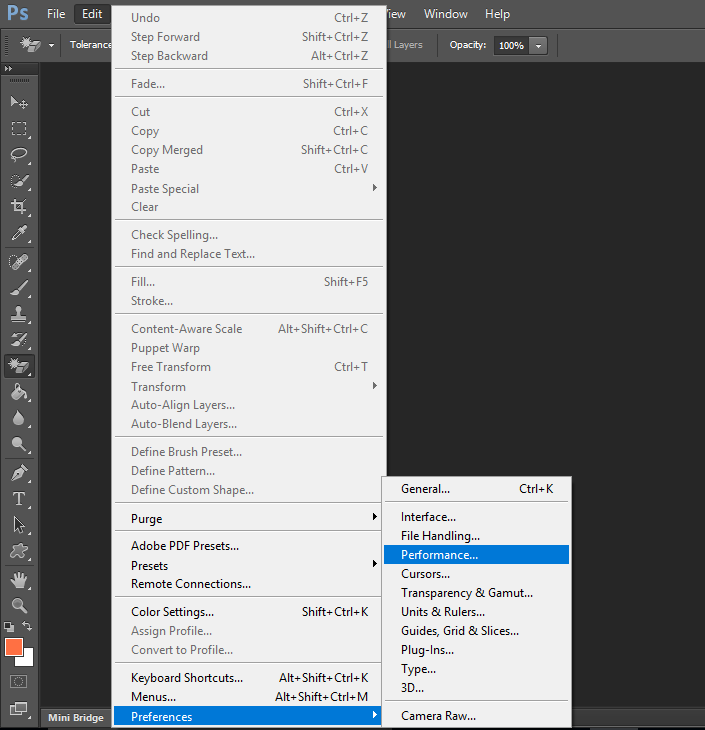This screenshot has height=730, width=705.
Task: Open the File menu
Action: tap(56, 14)
